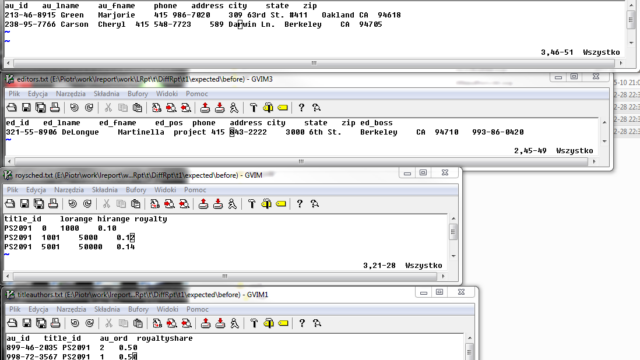Click 'Oakland' city text in authors window
This screenshot has width=640, height=360.
338,15
